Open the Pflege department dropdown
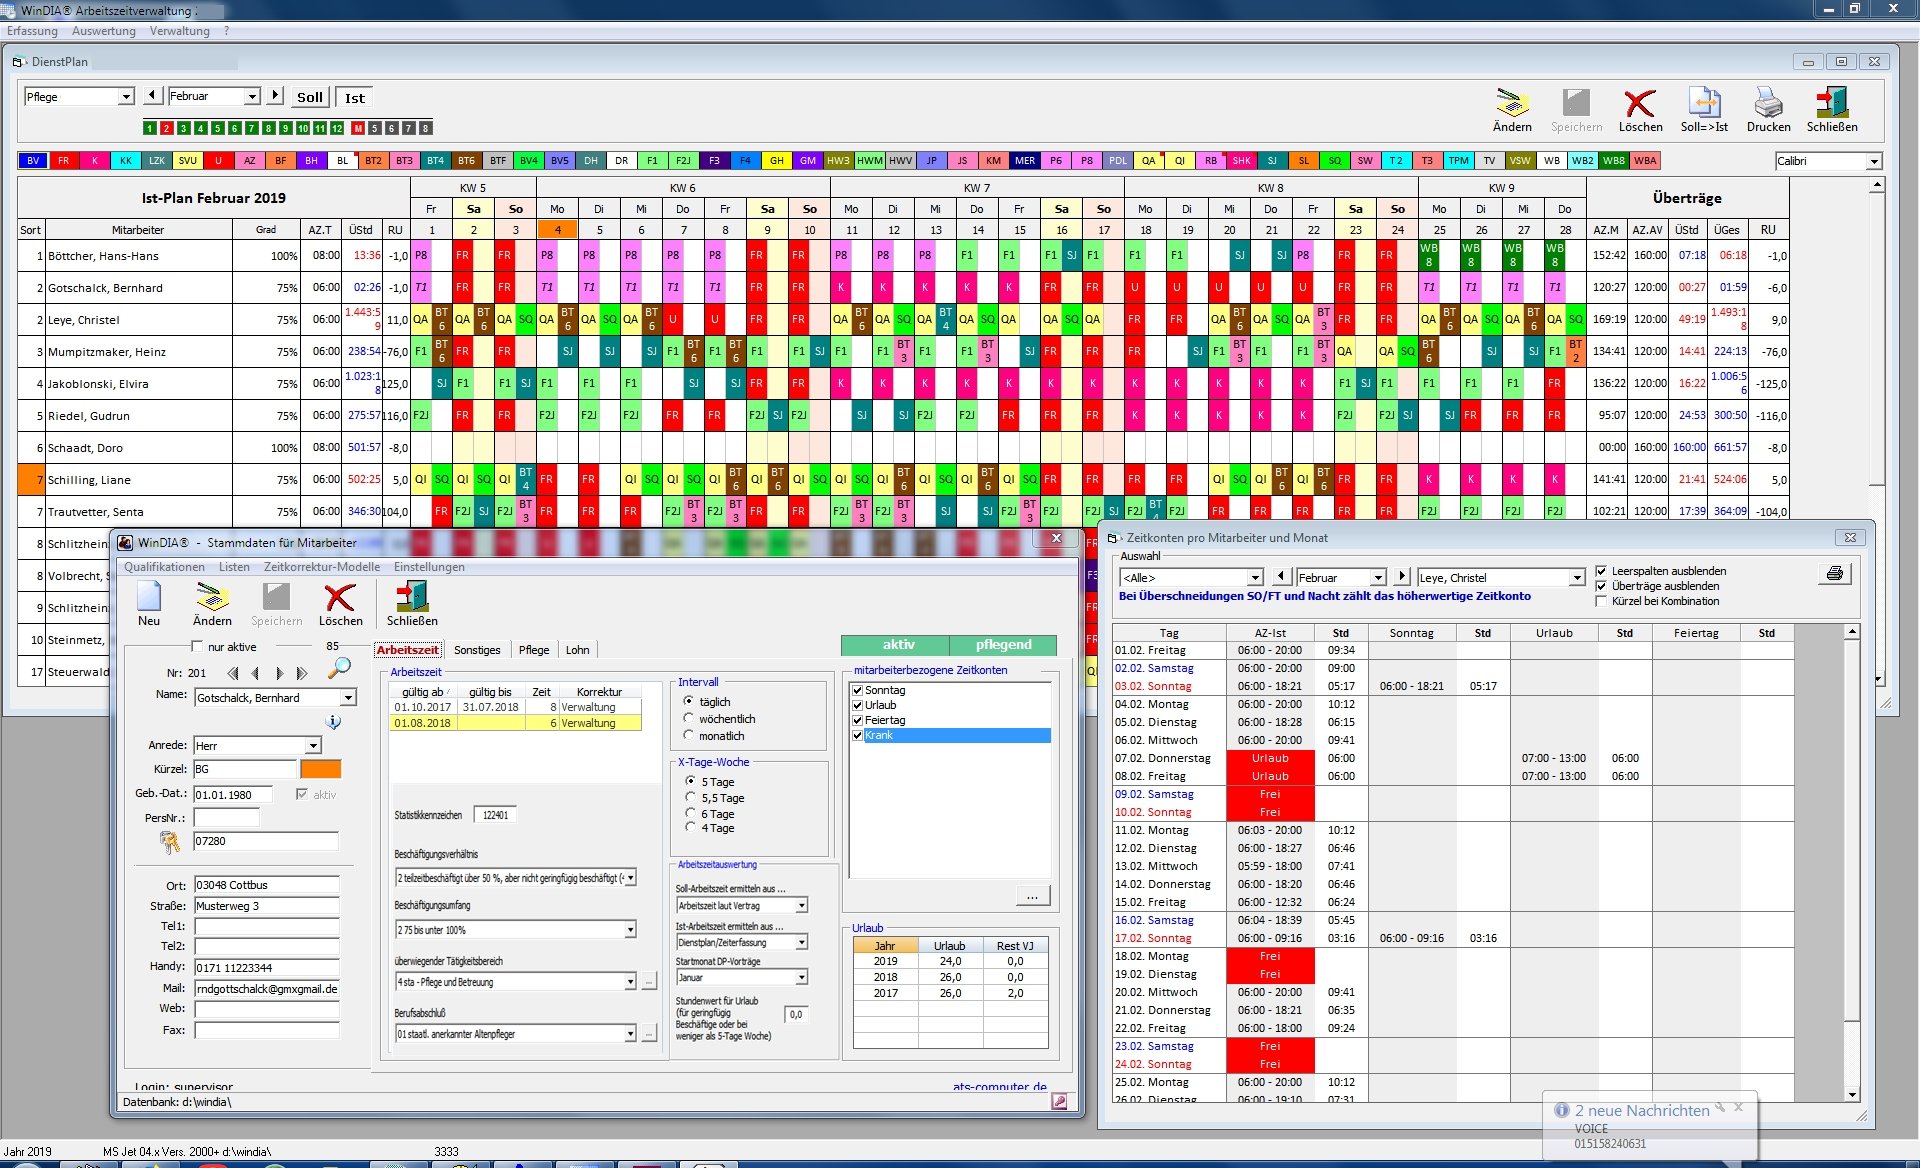 pos(126,97)
